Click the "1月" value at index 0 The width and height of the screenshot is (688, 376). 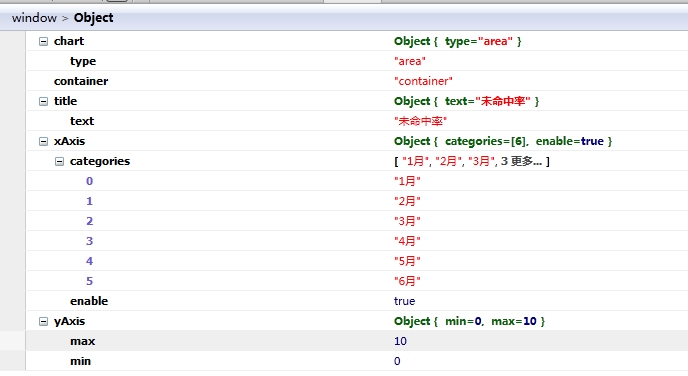(407, 181)
